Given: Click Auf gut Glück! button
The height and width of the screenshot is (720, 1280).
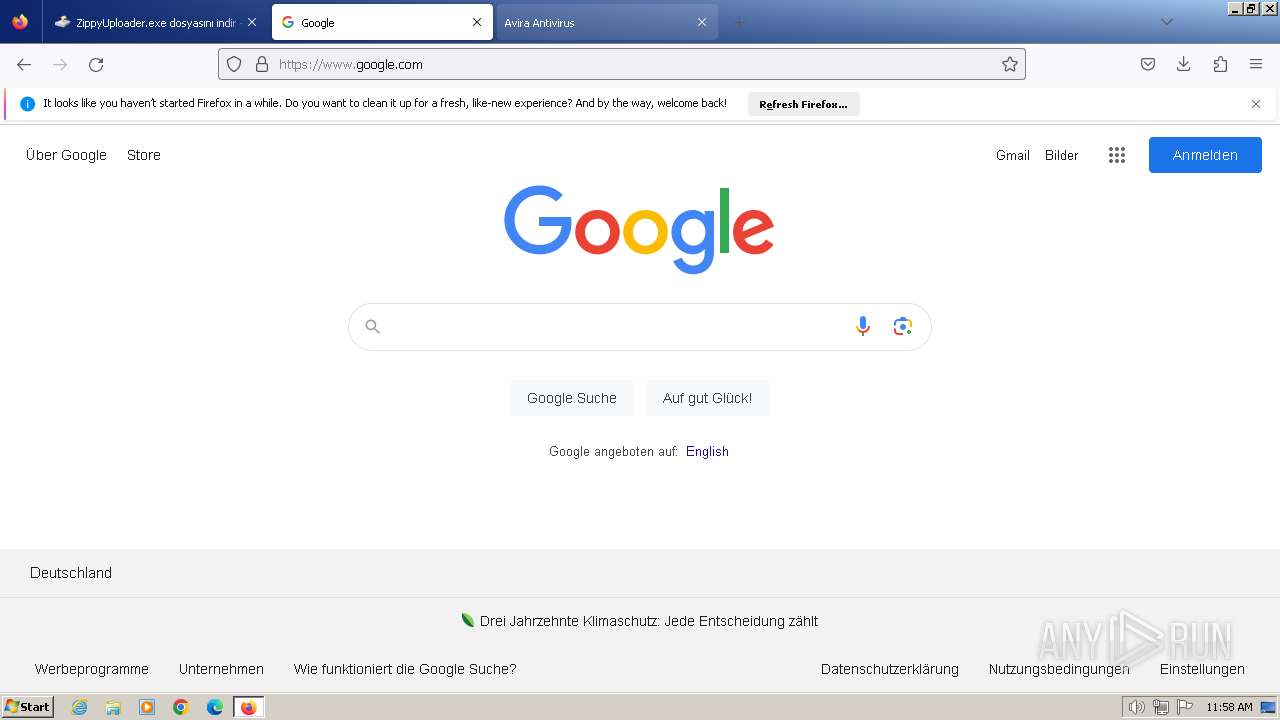Looking at the screenshot, I should (707, 398).
